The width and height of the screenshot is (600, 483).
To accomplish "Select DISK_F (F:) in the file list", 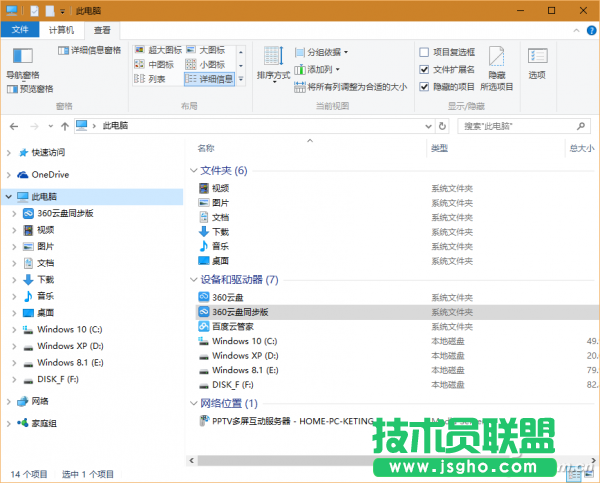I will tap(233, 385).
